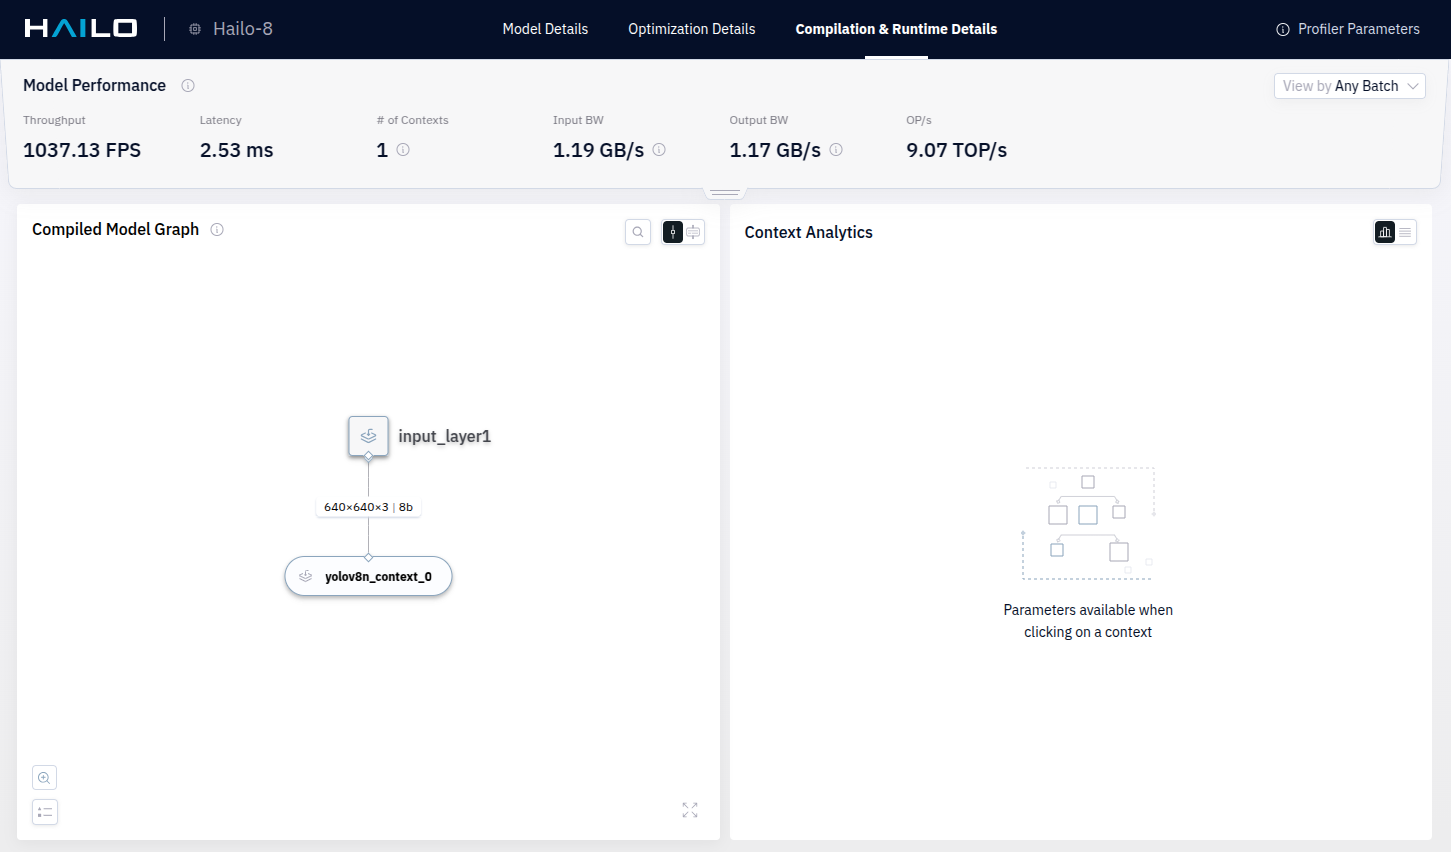
Task: Collapse the Model Performance panel handle
Action: pyautogui.click(x=725, y=192)
